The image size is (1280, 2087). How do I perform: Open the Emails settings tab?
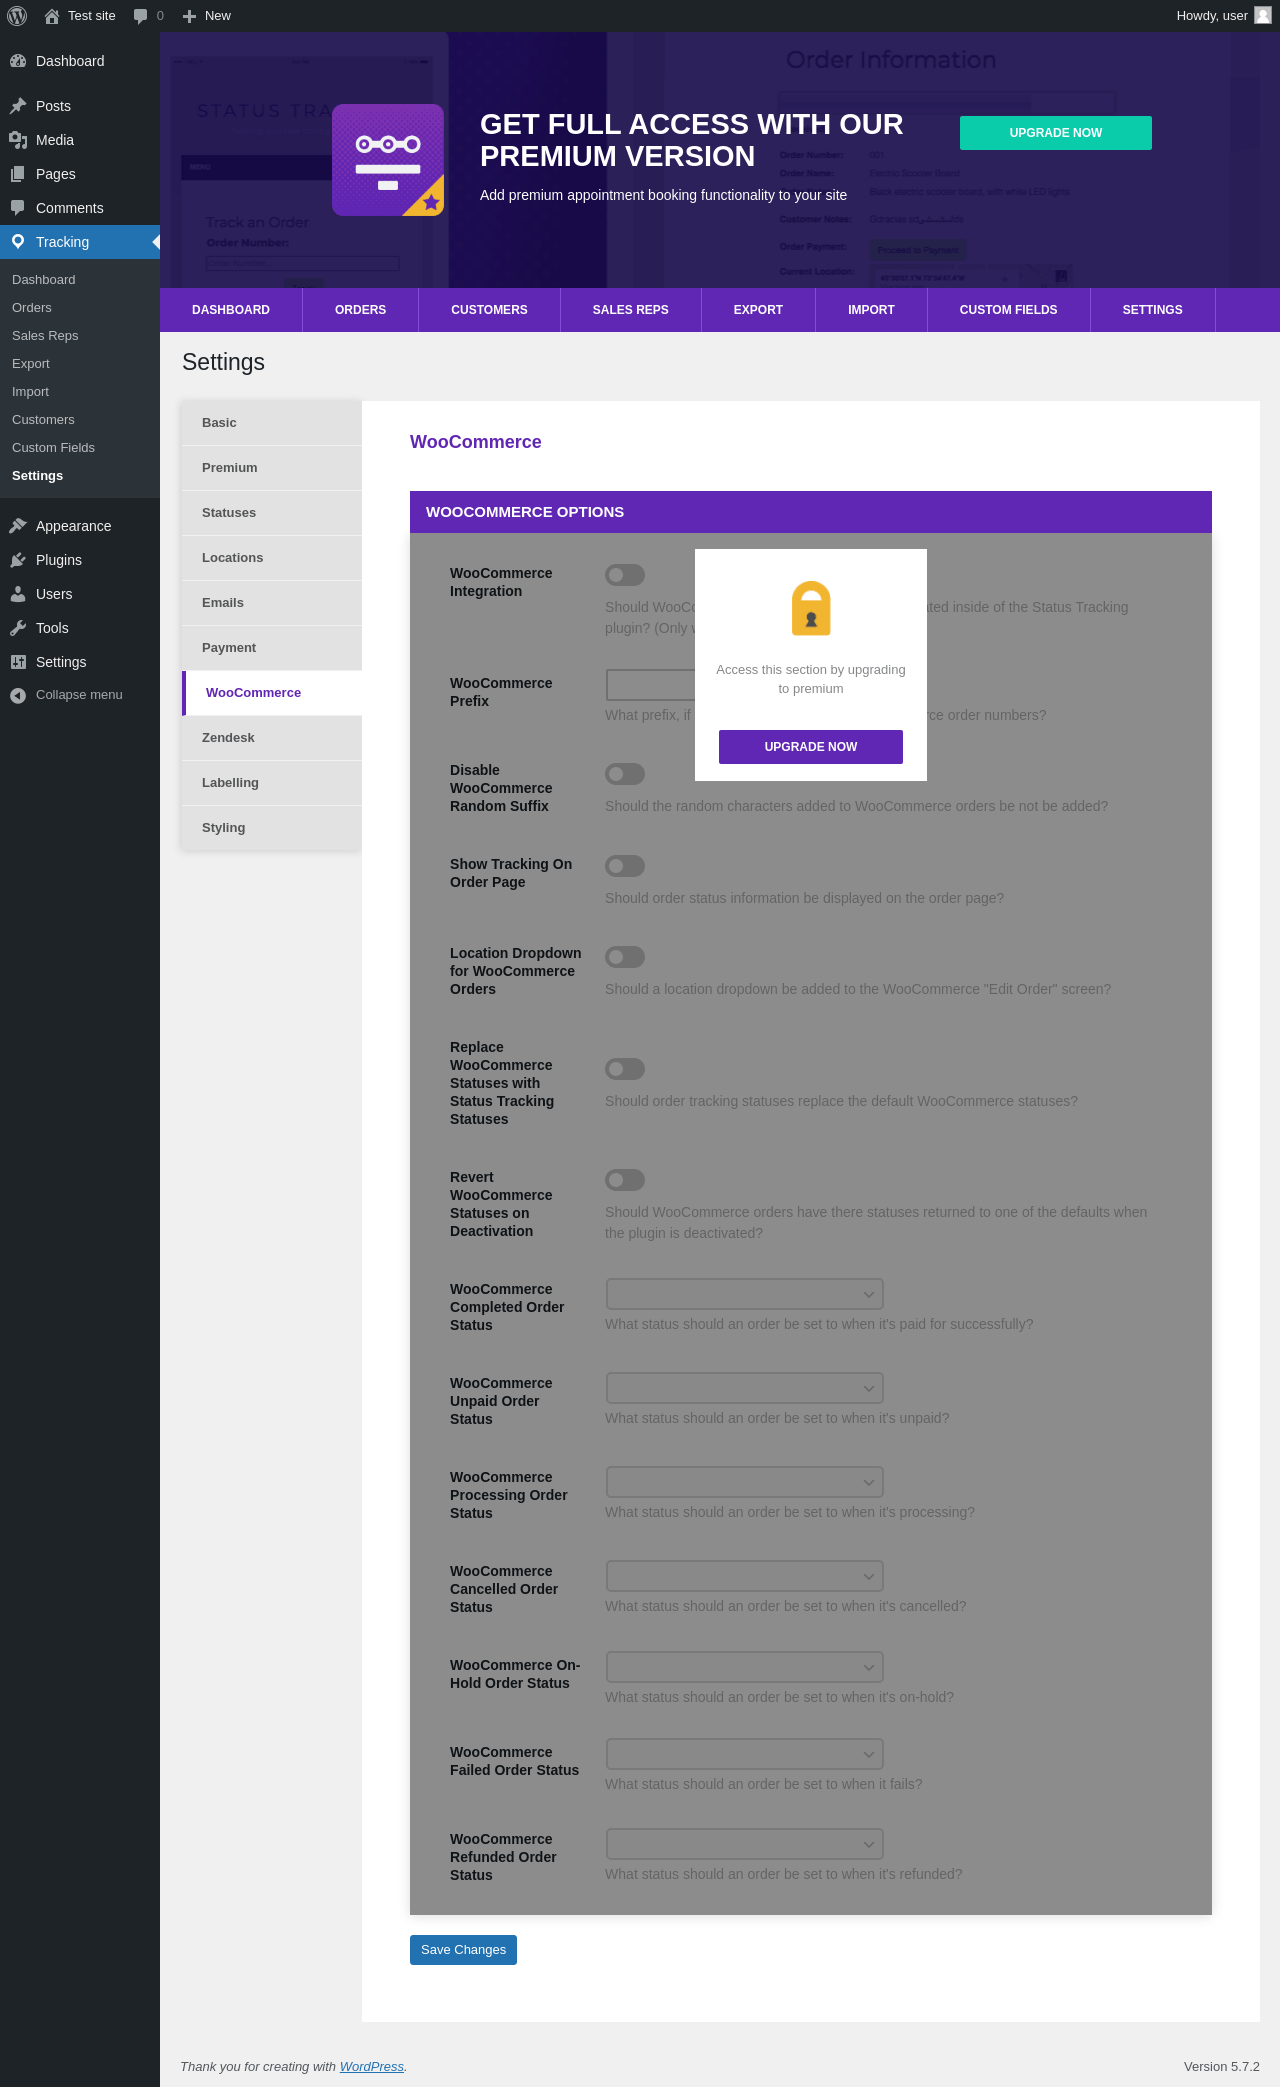272,603
